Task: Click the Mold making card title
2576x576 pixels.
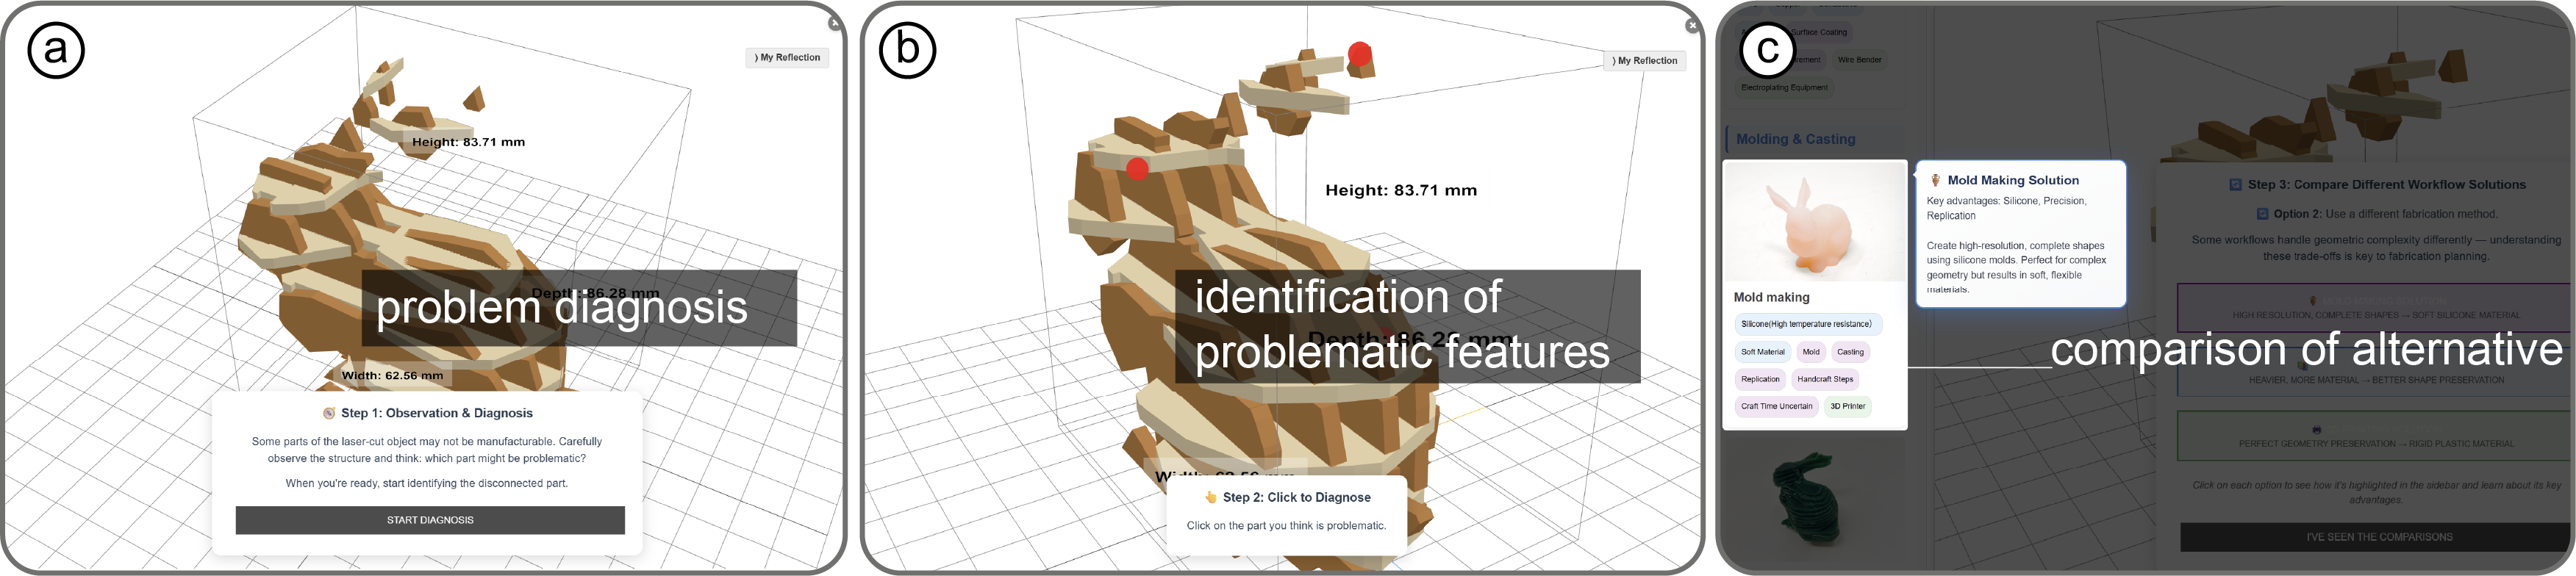Action: point(1771,297)
